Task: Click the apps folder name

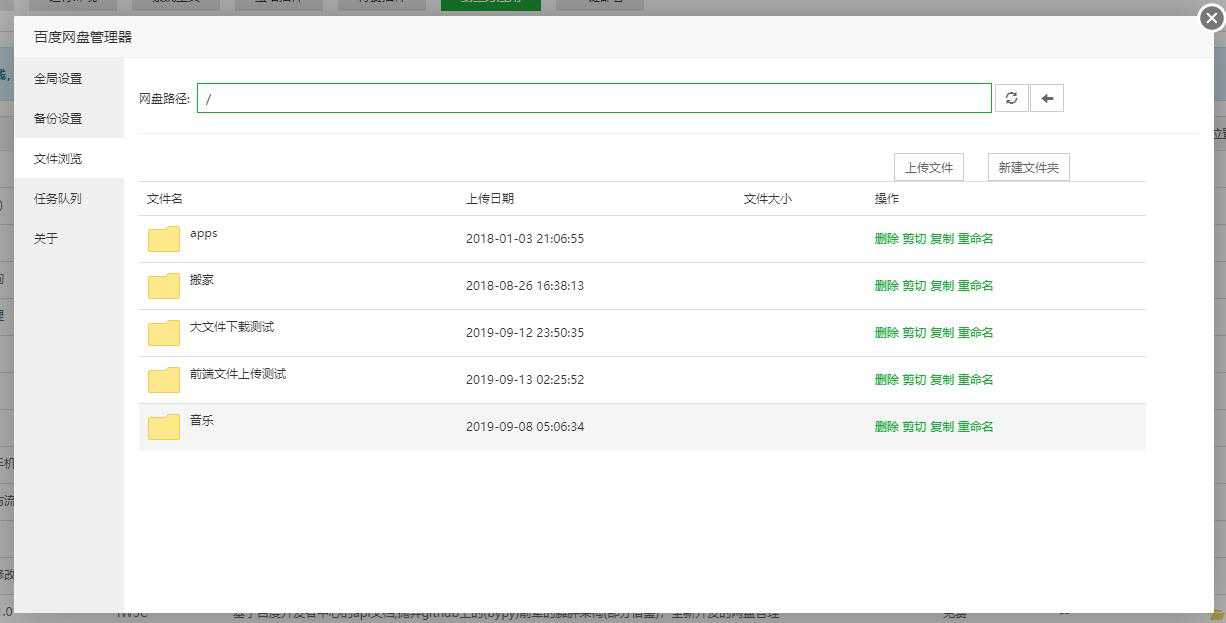Action: (x=203, y=233)
